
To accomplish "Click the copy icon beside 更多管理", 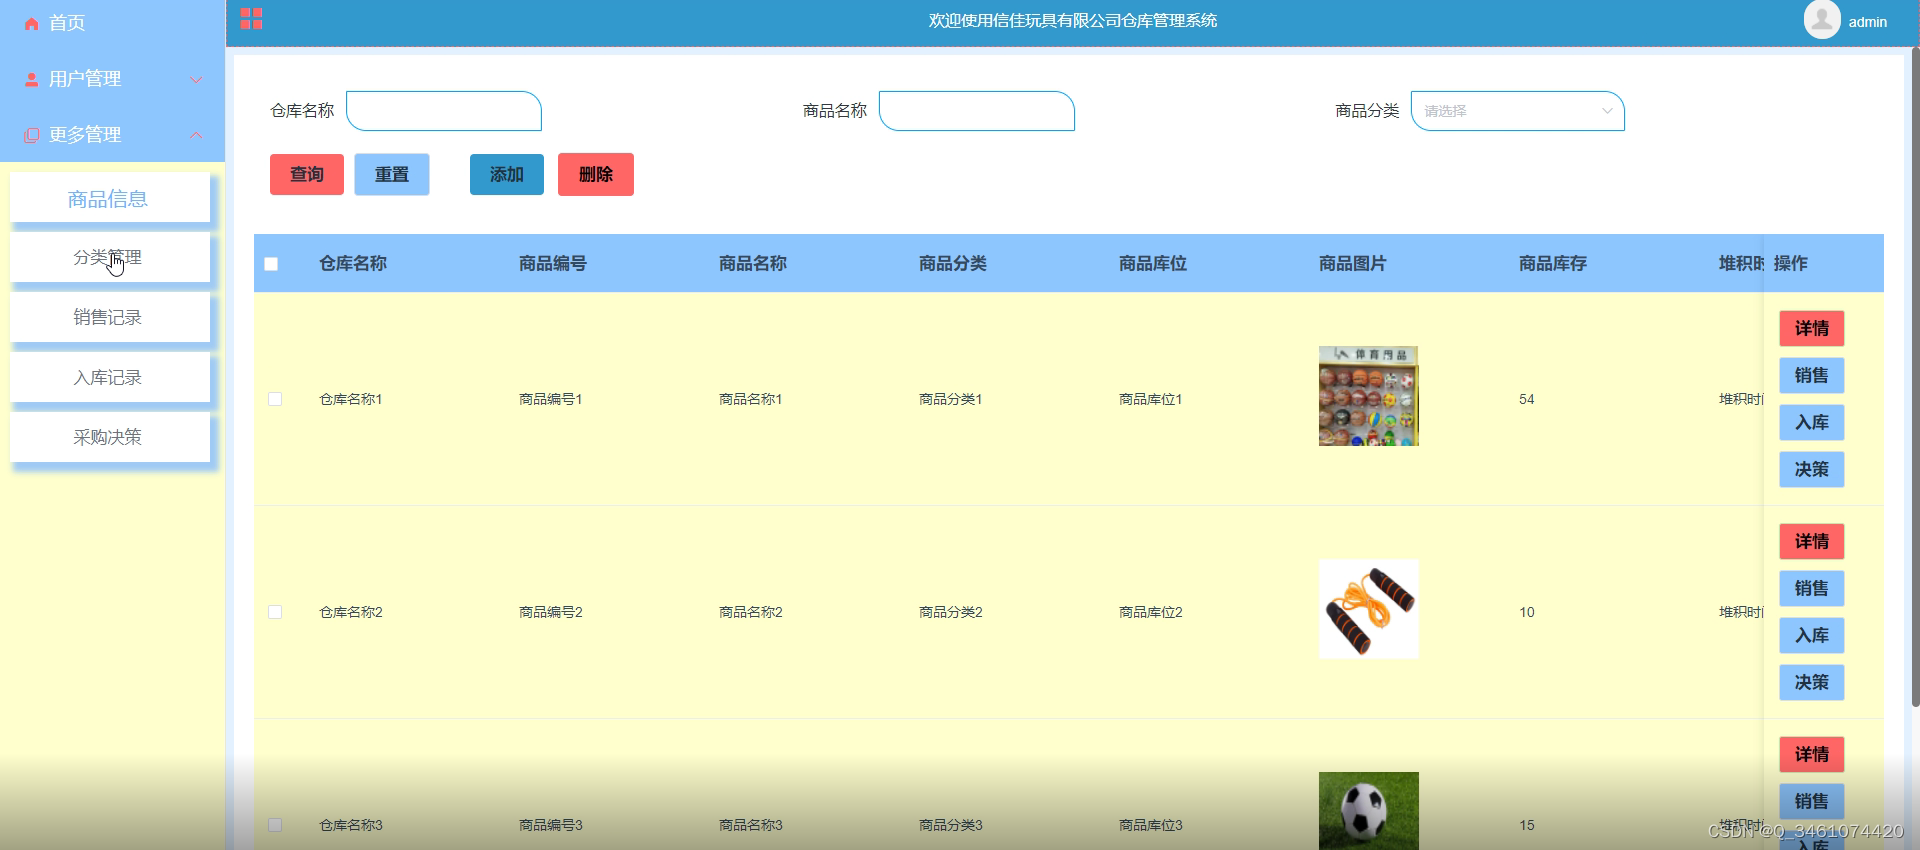I will 32,135.
